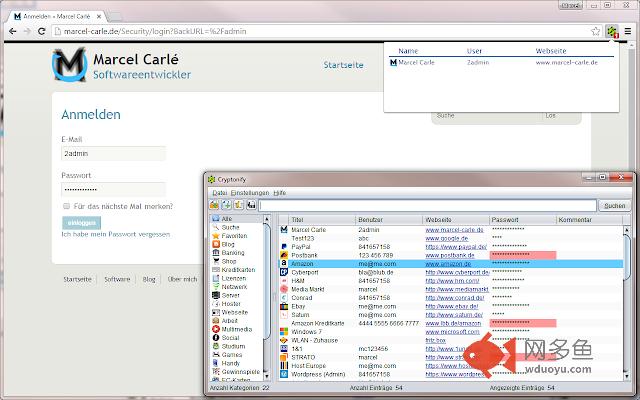Click the Kommentar column header
Image resolution: width=640 pixels, height=400 pixels.
click(589, 220)
